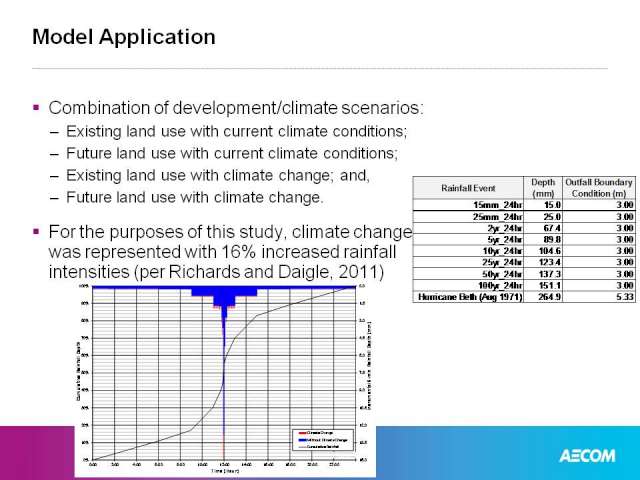Select the '50yr_24hr' row label
The width and height of the screenshot is (640, 480).
[500, 274]
